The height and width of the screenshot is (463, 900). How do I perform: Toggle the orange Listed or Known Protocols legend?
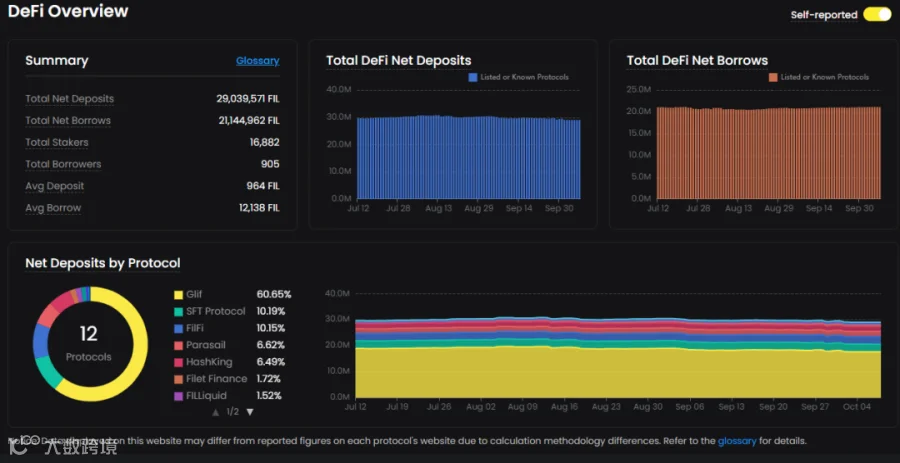click(x=819, y=77)
